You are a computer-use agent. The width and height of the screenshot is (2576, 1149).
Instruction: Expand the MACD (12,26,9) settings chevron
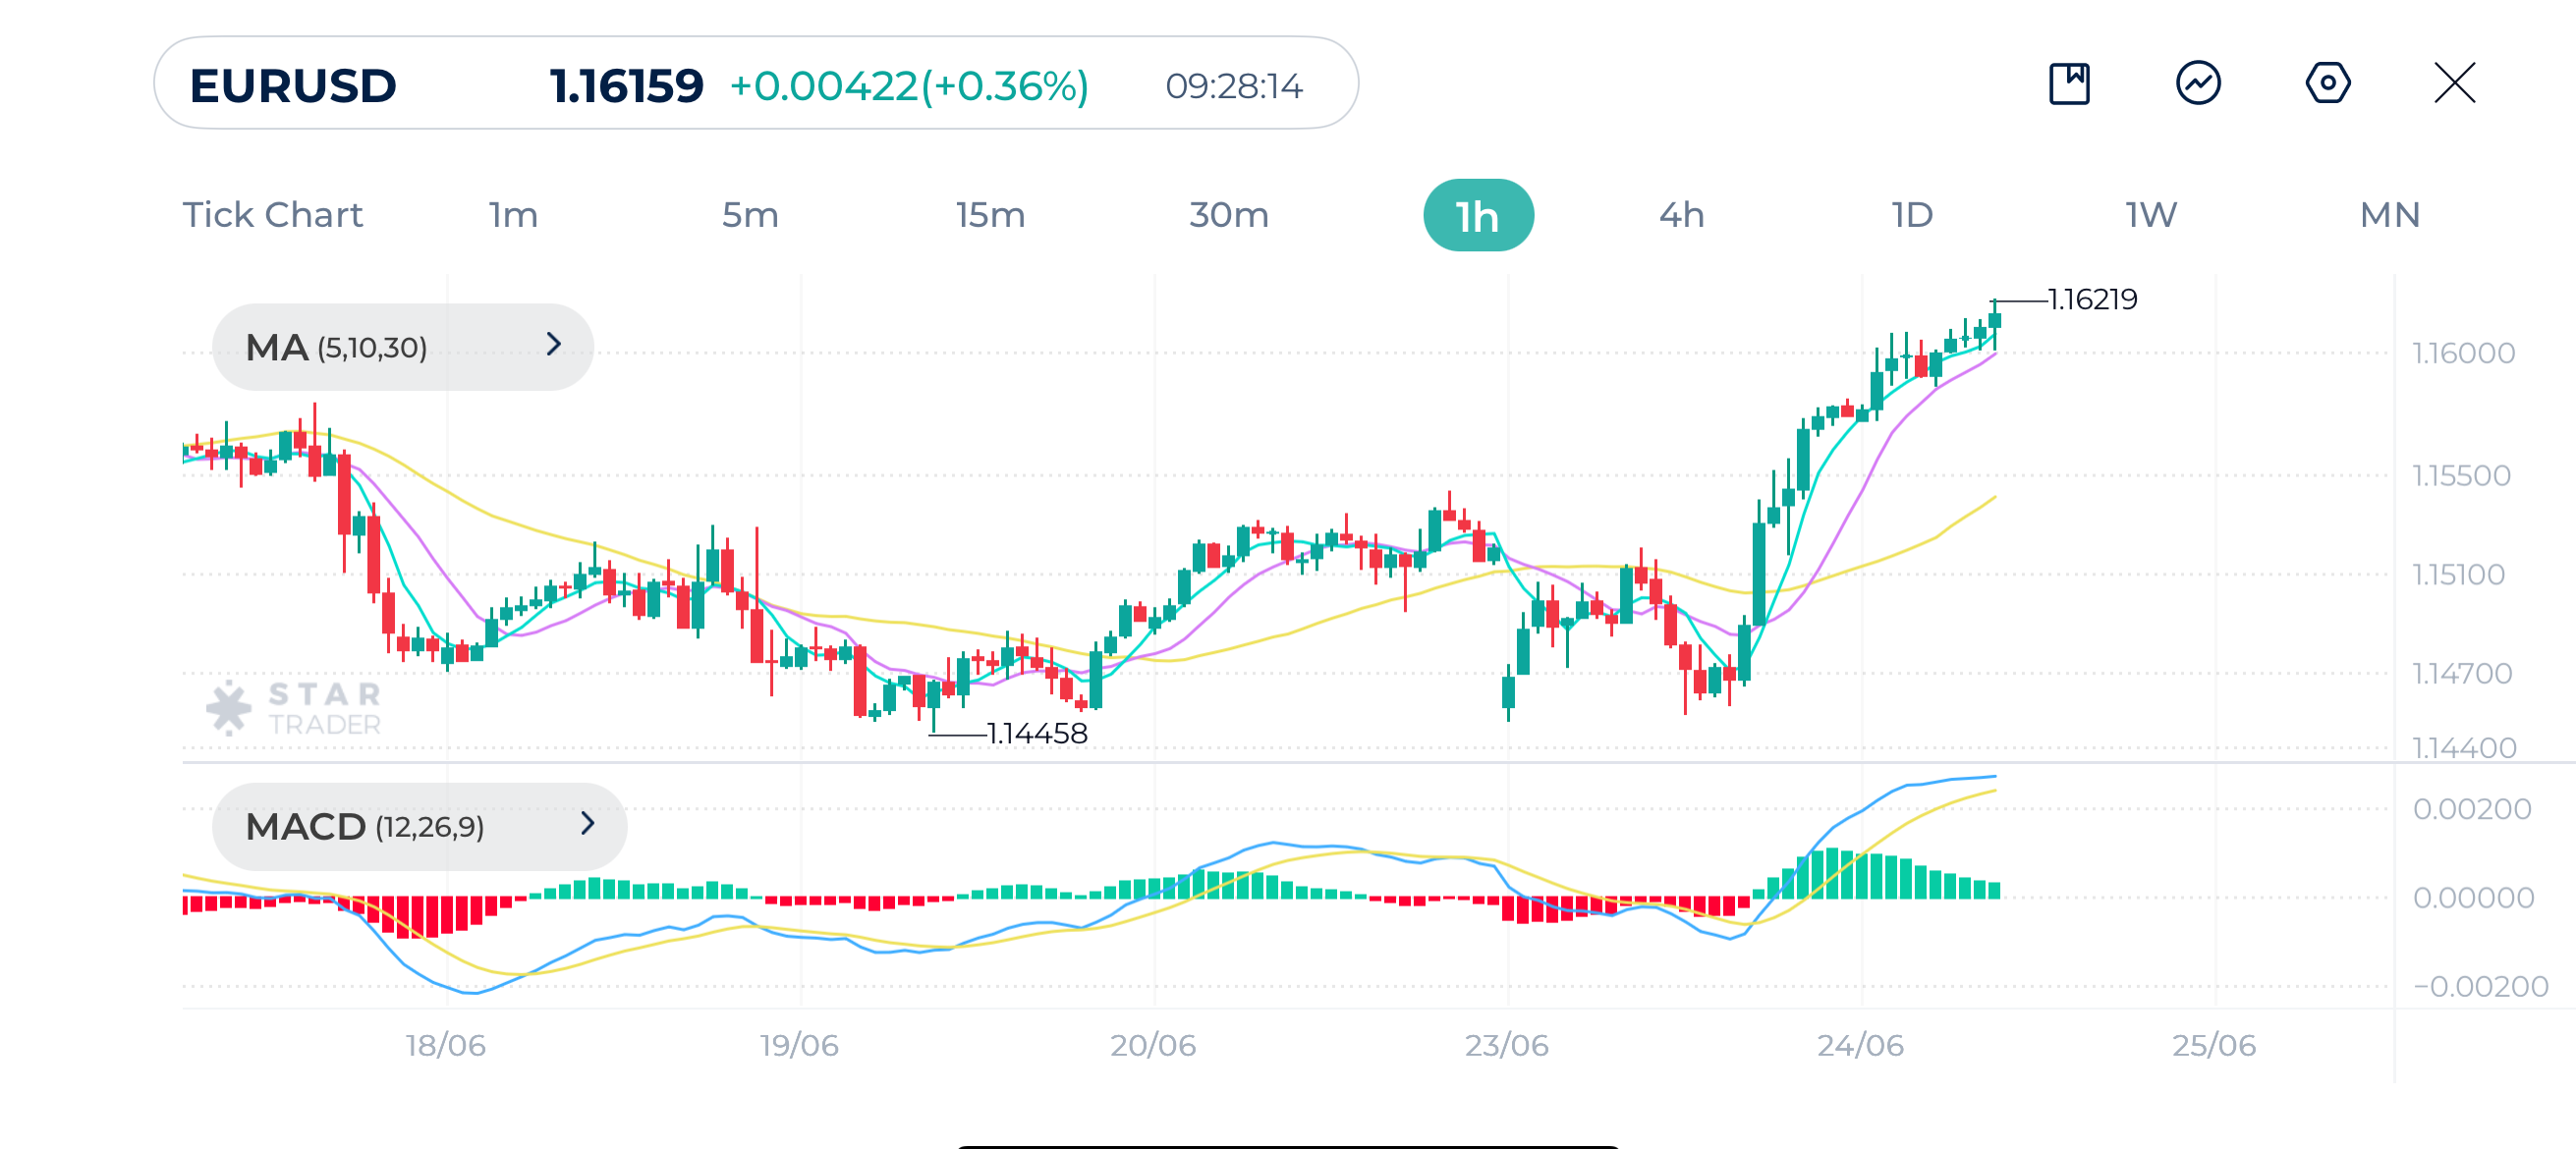pyautogui.click(x=588, y=825)
